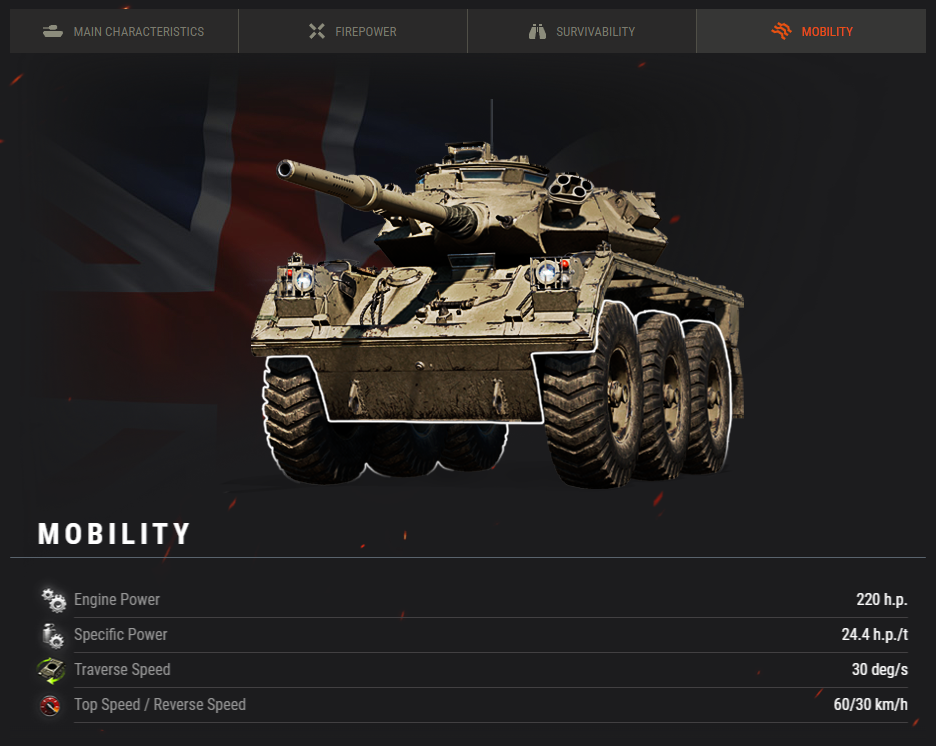The image size is (936, 746).
Task: Select the Engine Power label
Action: pos(117,600)
